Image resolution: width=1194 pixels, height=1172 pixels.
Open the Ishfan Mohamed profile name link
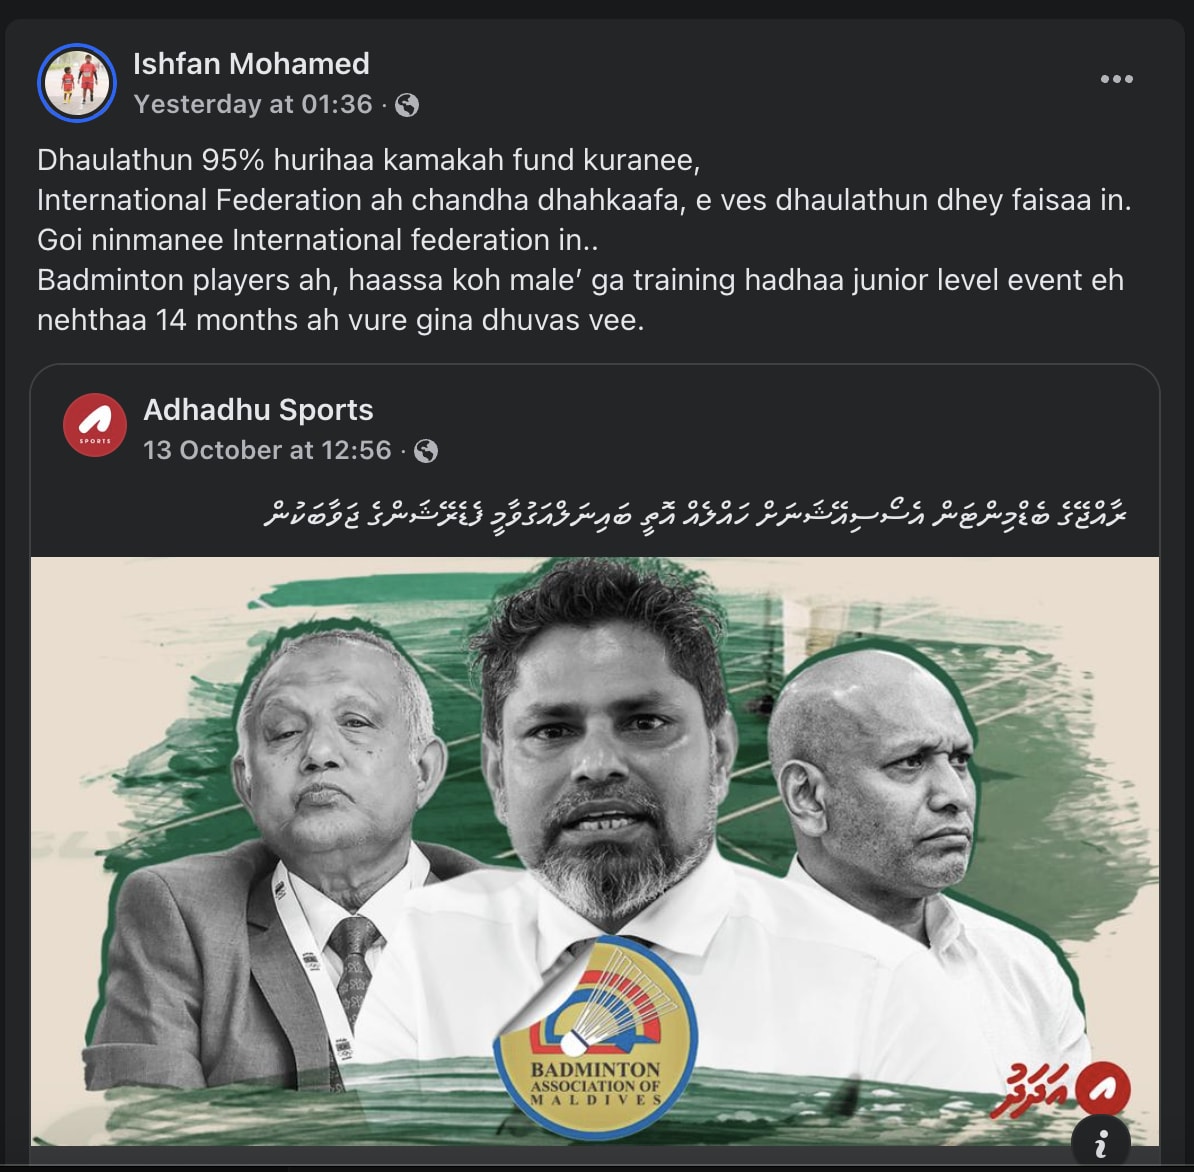pos(251,64)
